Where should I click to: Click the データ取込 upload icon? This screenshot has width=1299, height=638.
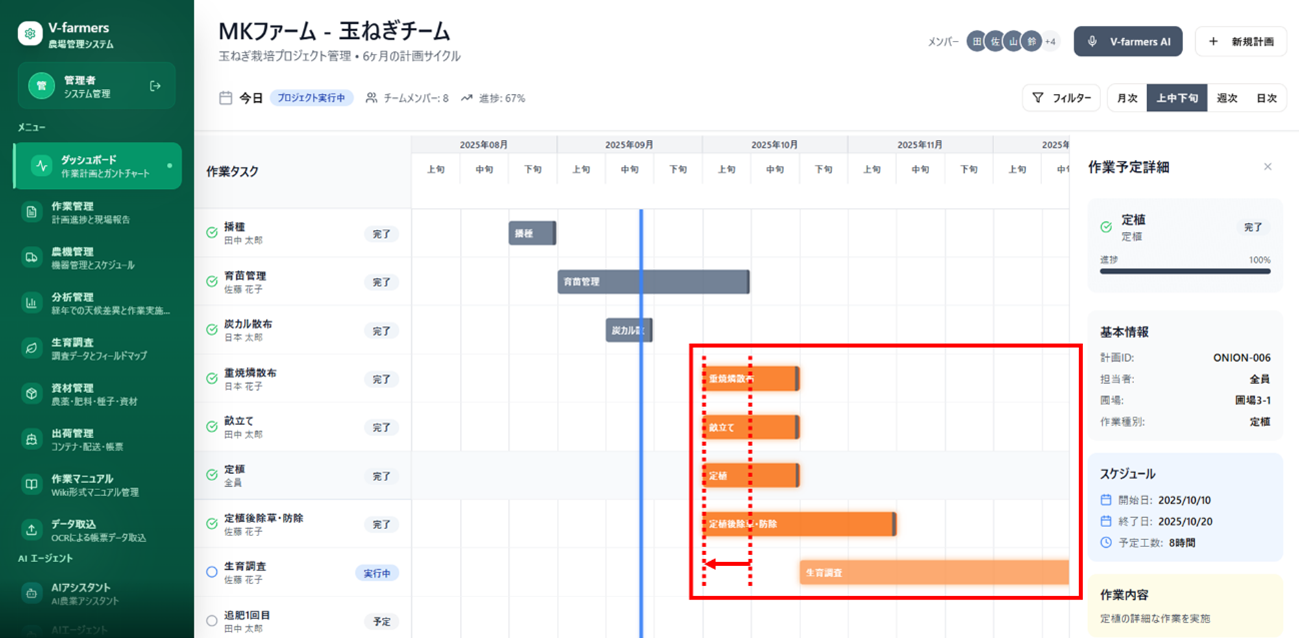[32, 529]
